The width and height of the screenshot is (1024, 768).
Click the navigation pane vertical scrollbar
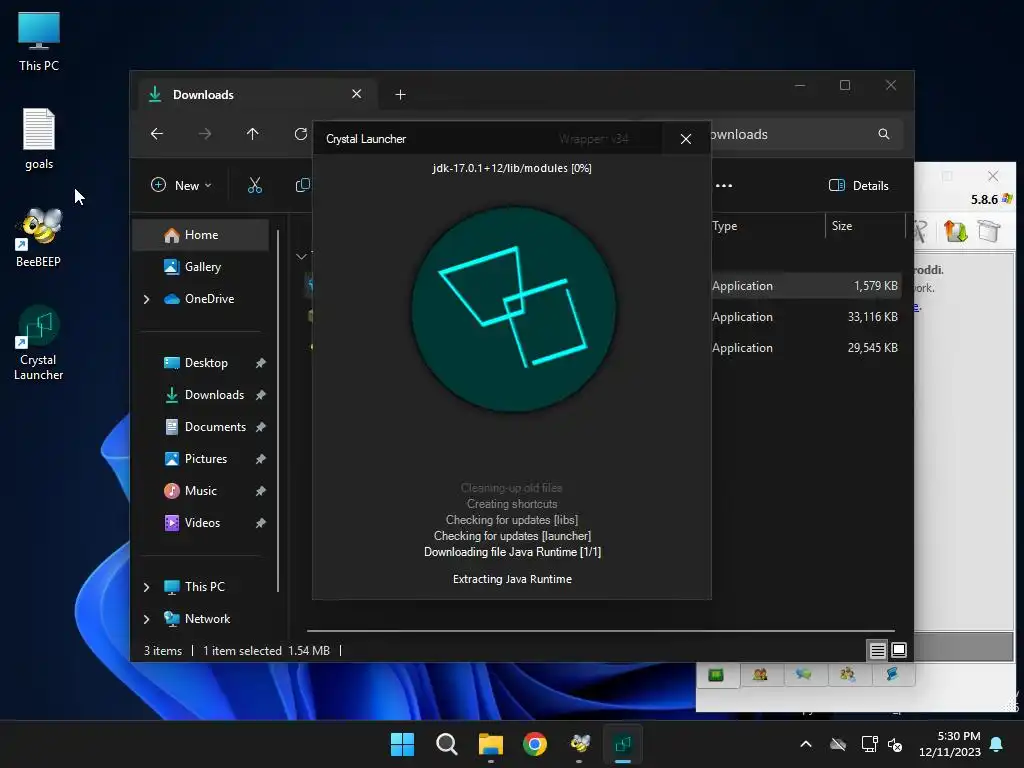[x=278, y=411]
